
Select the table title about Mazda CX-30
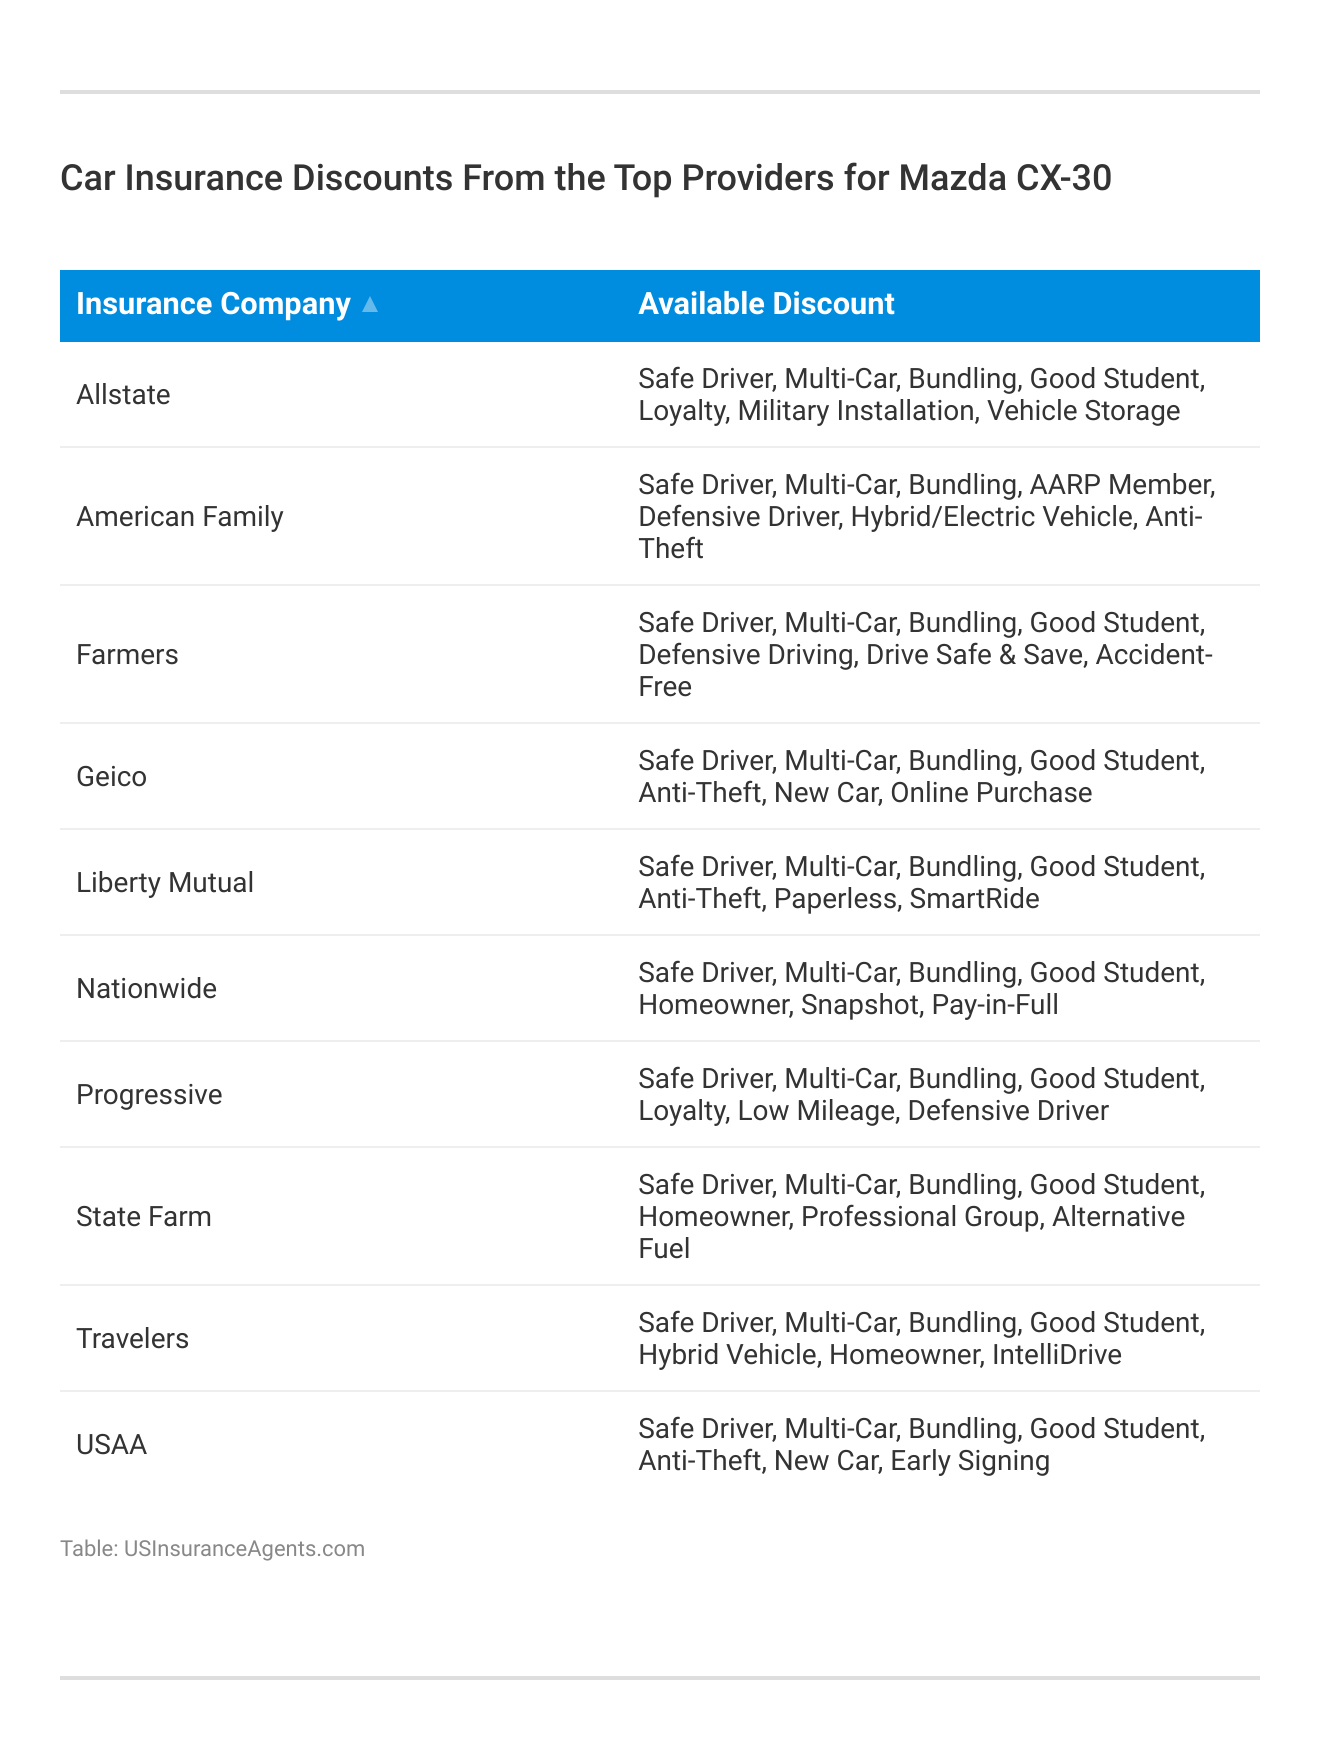[x=585, y=178]
